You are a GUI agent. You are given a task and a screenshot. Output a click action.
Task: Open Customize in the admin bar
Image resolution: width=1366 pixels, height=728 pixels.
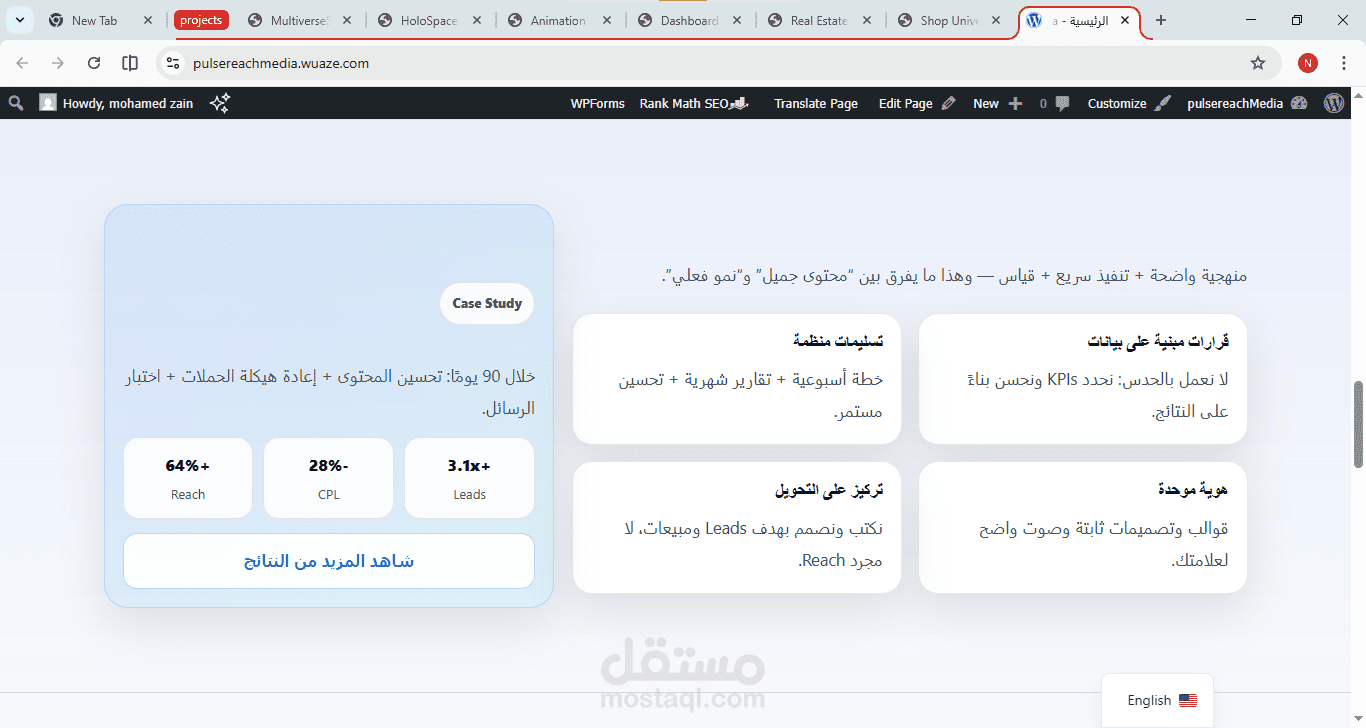[x=1128, y=103]
